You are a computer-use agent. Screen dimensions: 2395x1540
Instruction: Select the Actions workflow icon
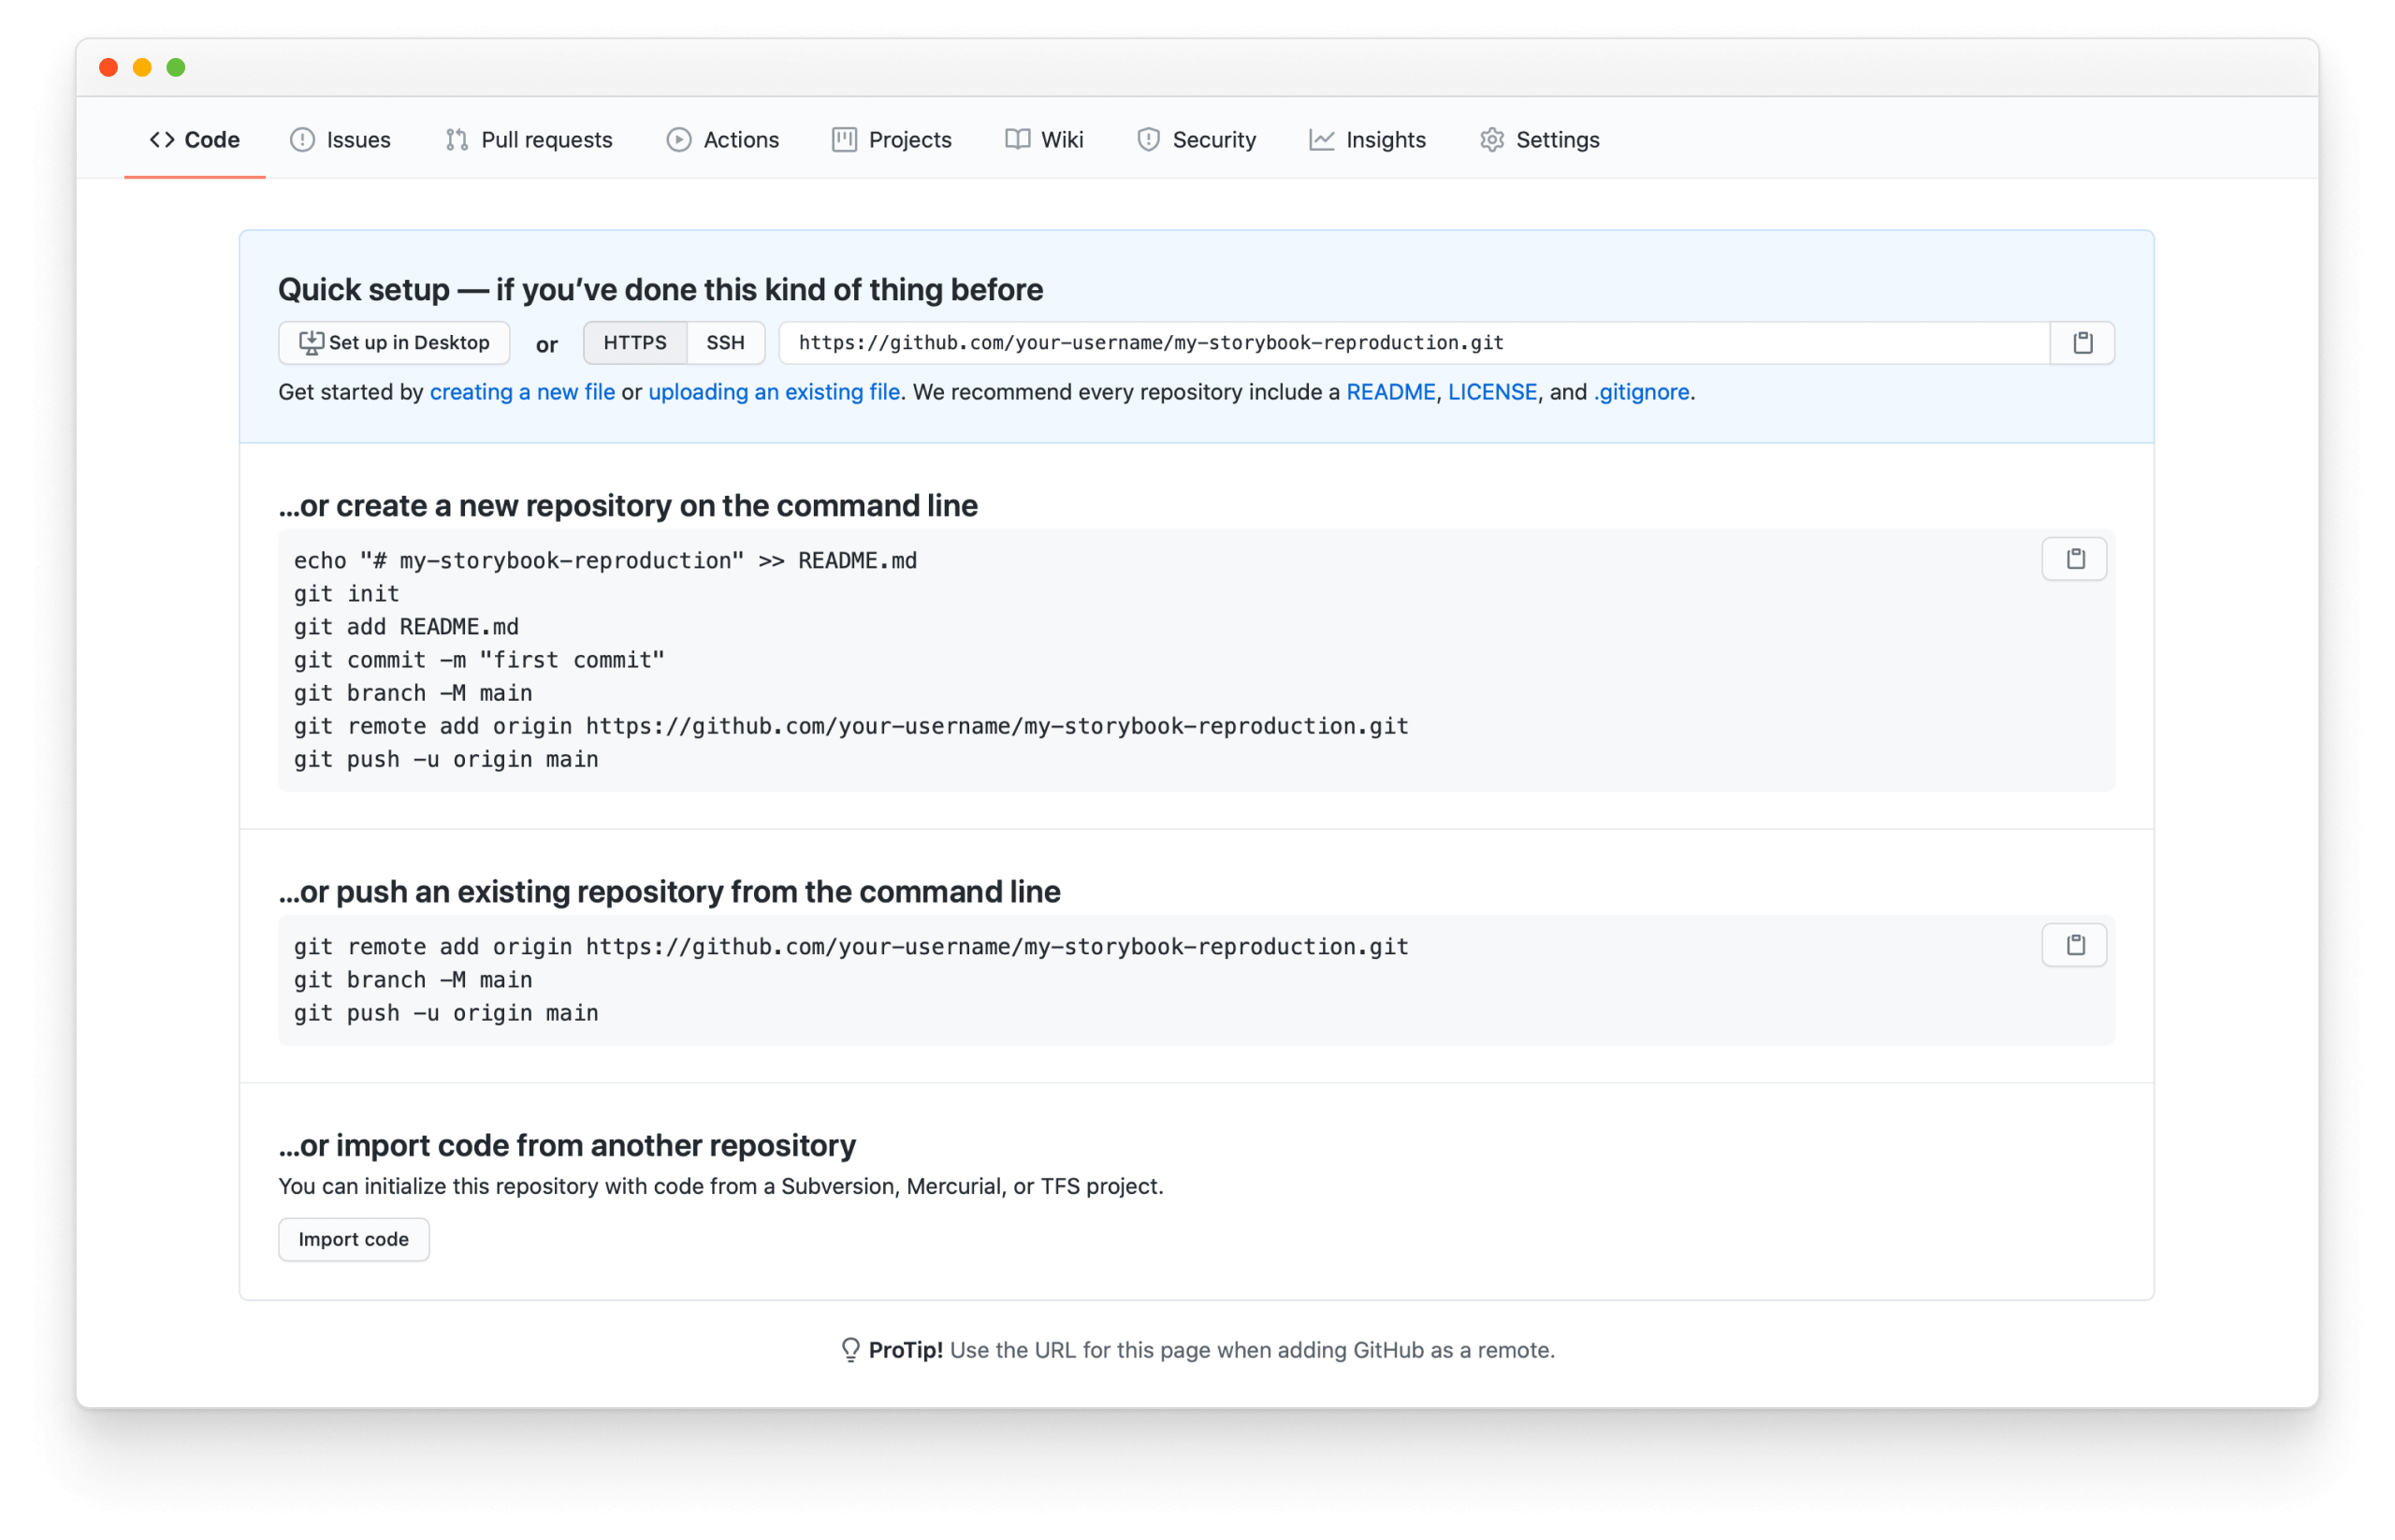coord(679,140)
